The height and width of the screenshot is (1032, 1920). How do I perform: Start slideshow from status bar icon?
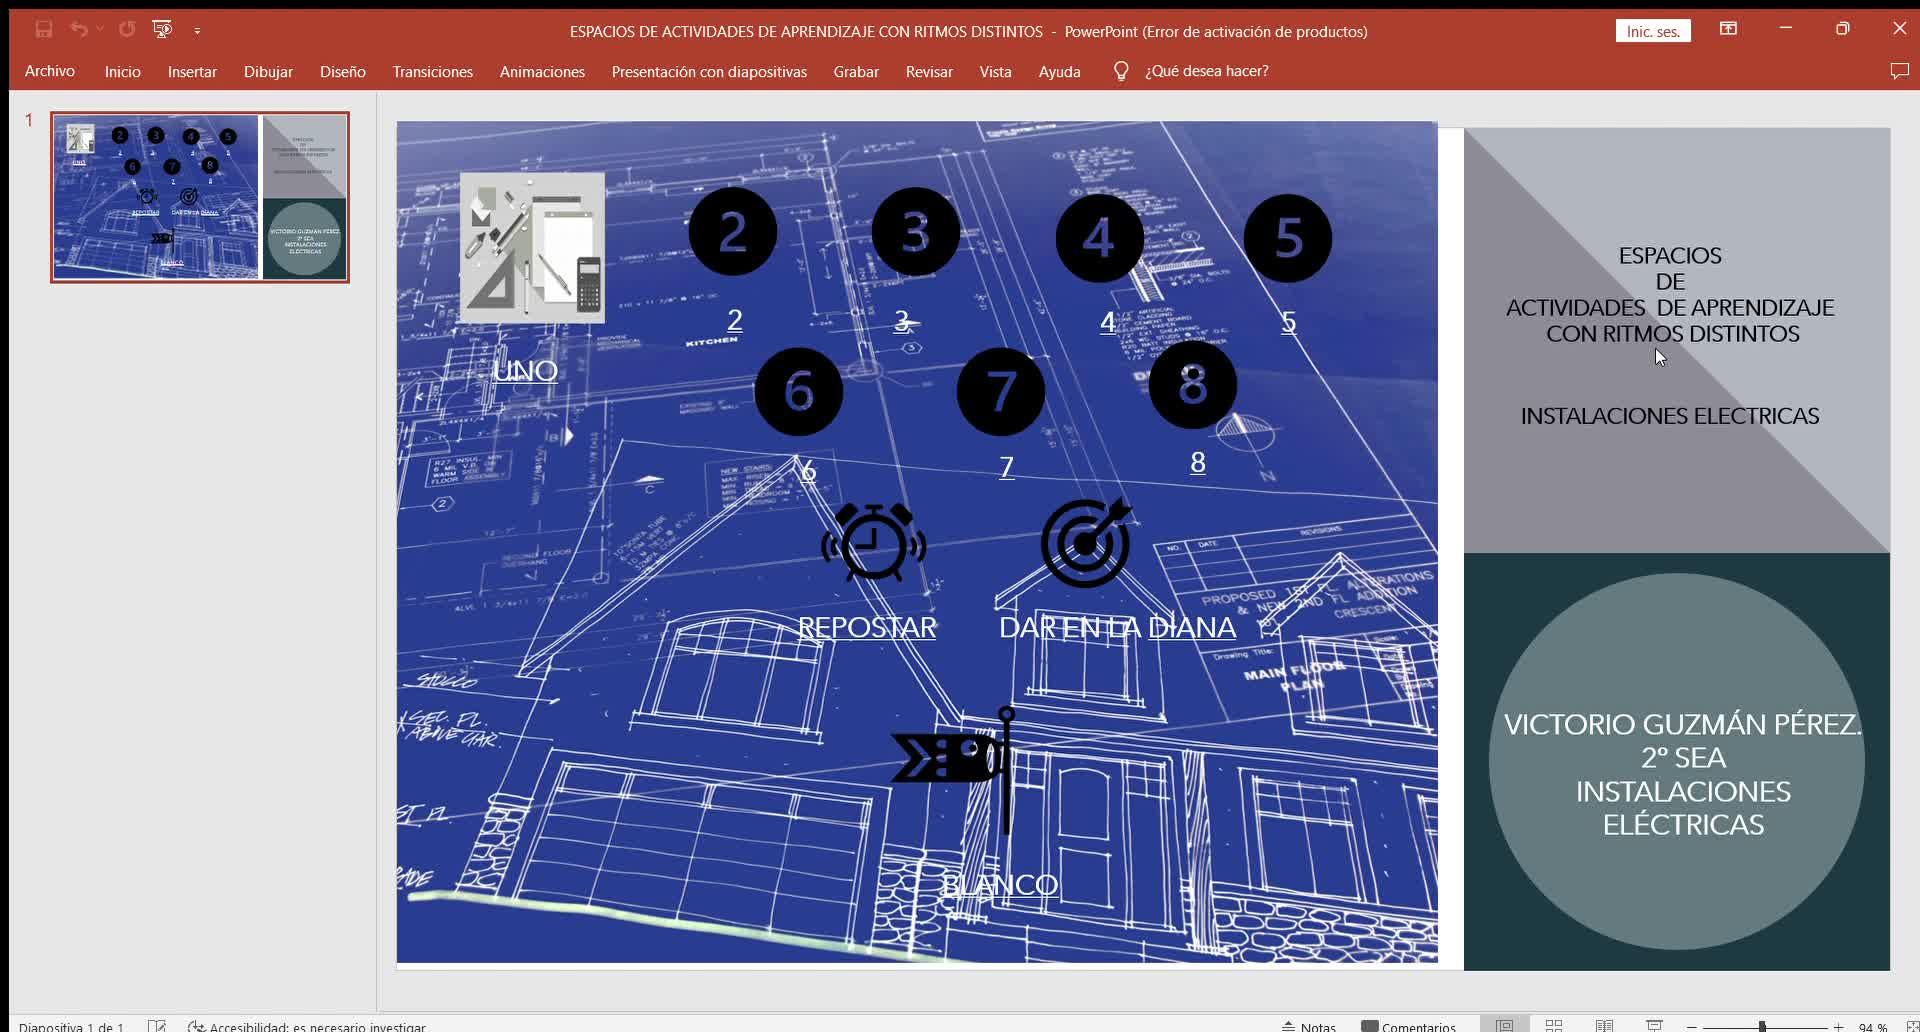tap(1654, 1025)
